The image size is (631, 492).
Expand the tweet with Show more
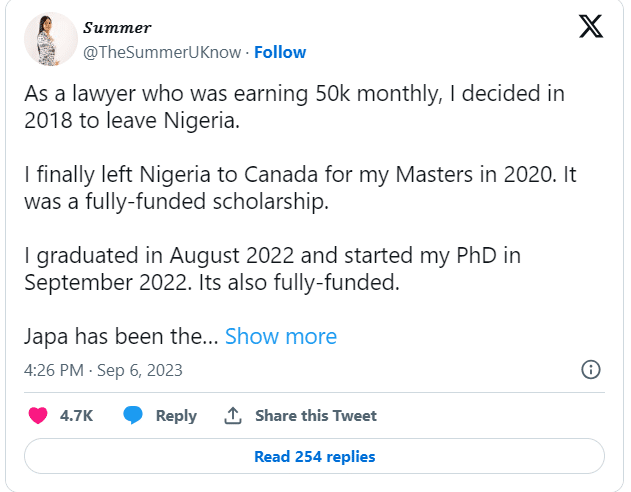[281, 336]
